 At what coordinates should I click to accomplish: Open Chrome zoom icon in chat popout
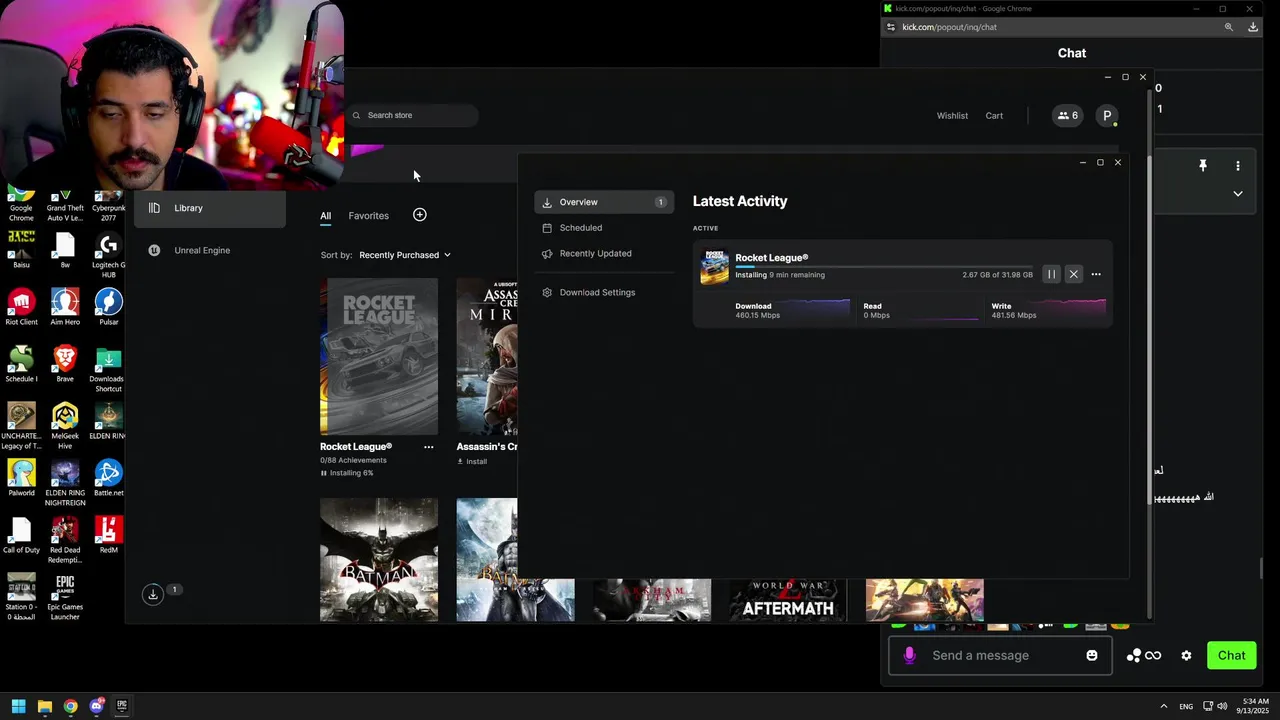1229,27
